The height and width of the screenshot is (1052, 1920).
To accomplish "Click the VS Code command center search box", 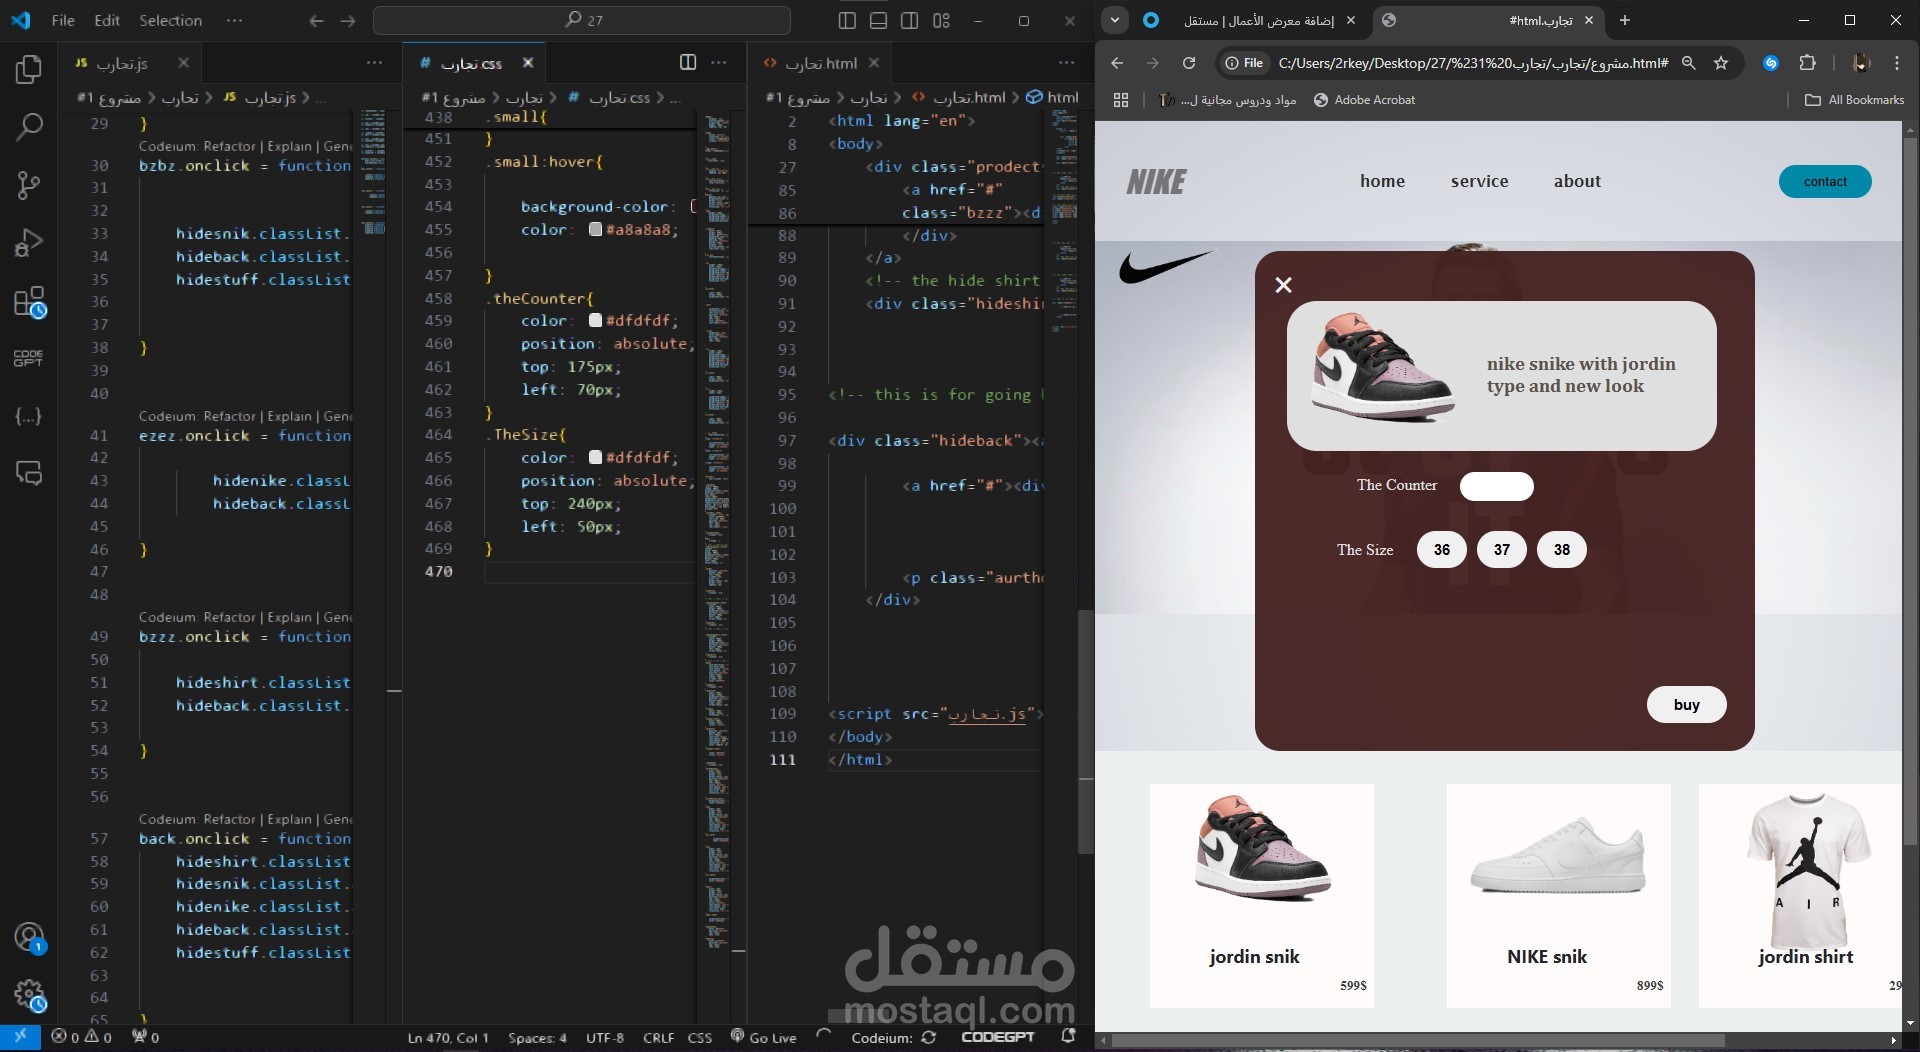I will (x=582, y=20).
